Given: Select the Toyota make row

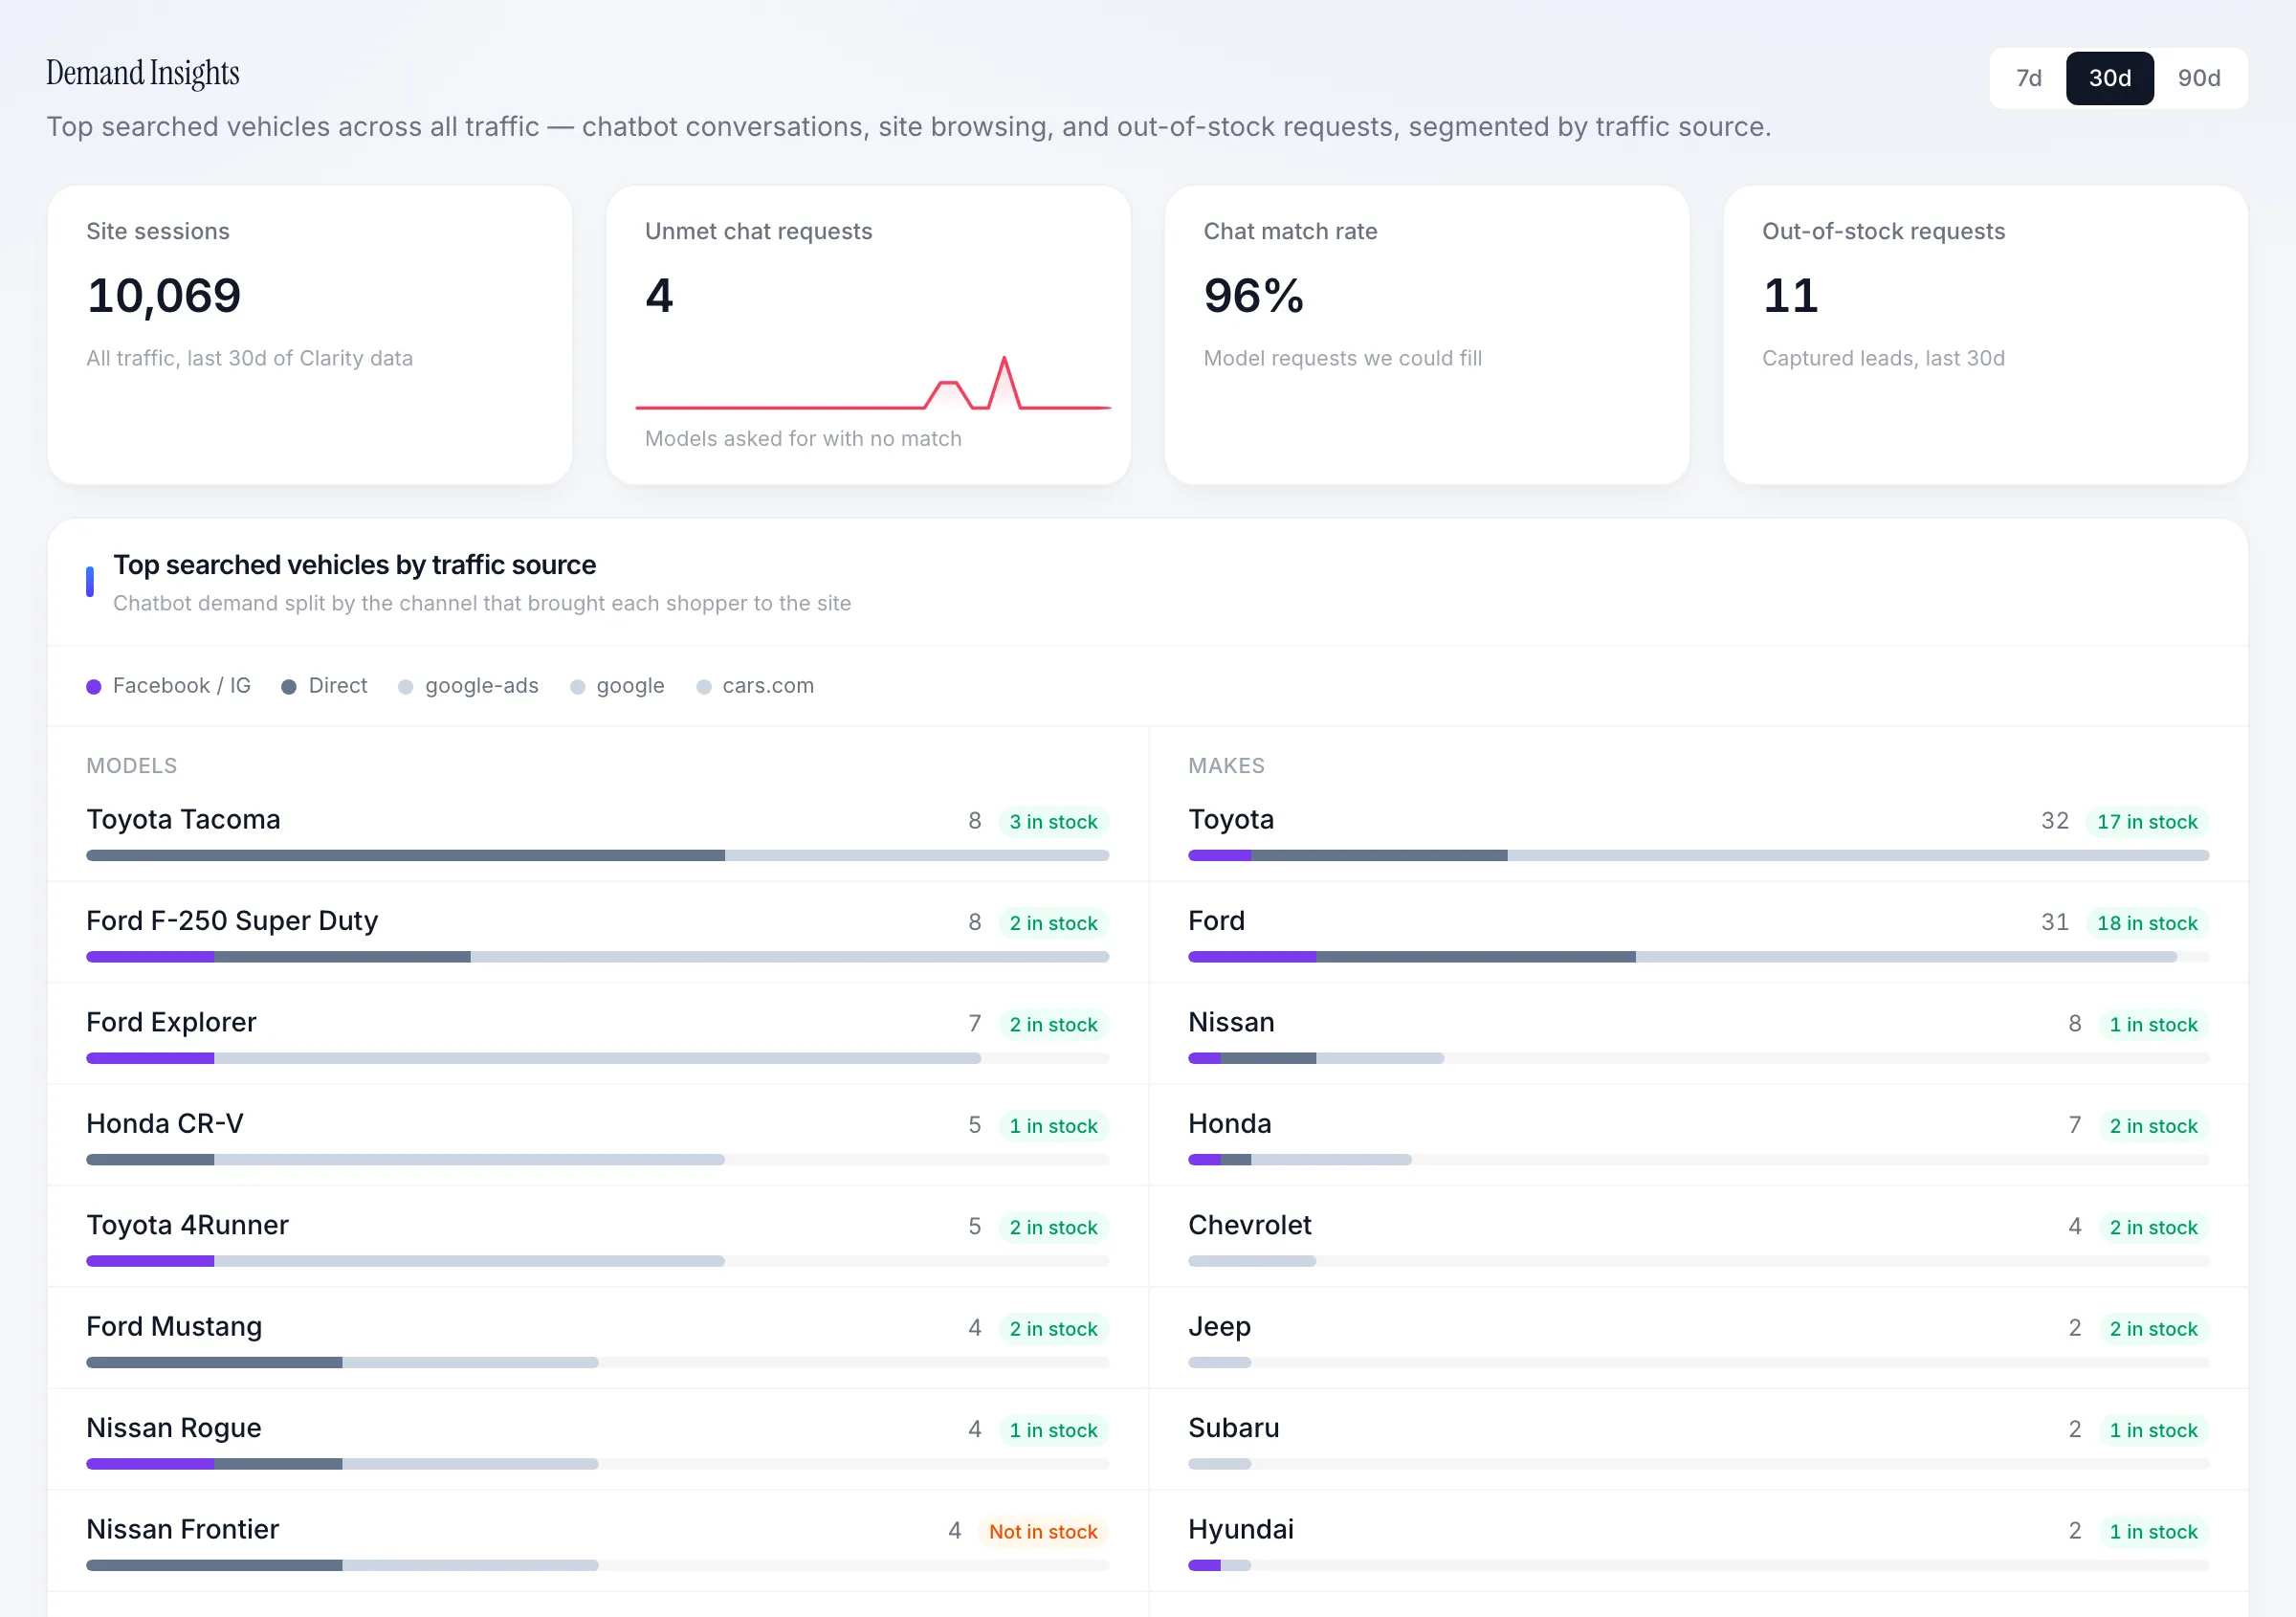Looking at the screenshot, I should [x=1698, y=832].
